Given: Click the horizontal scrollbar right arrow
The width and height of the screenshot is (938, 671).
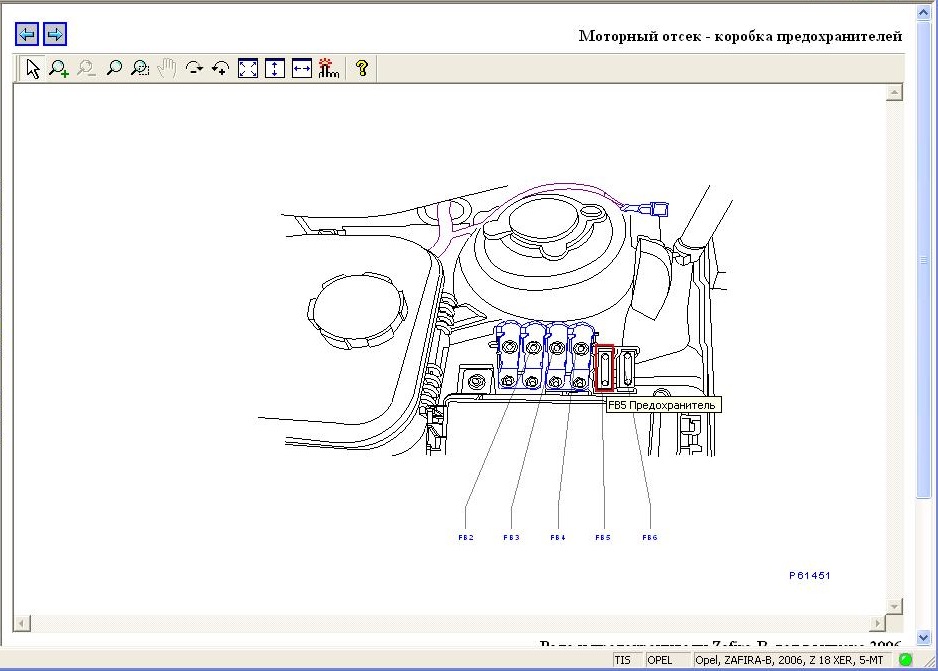Looking at the screenshot, I should [877, 623].
